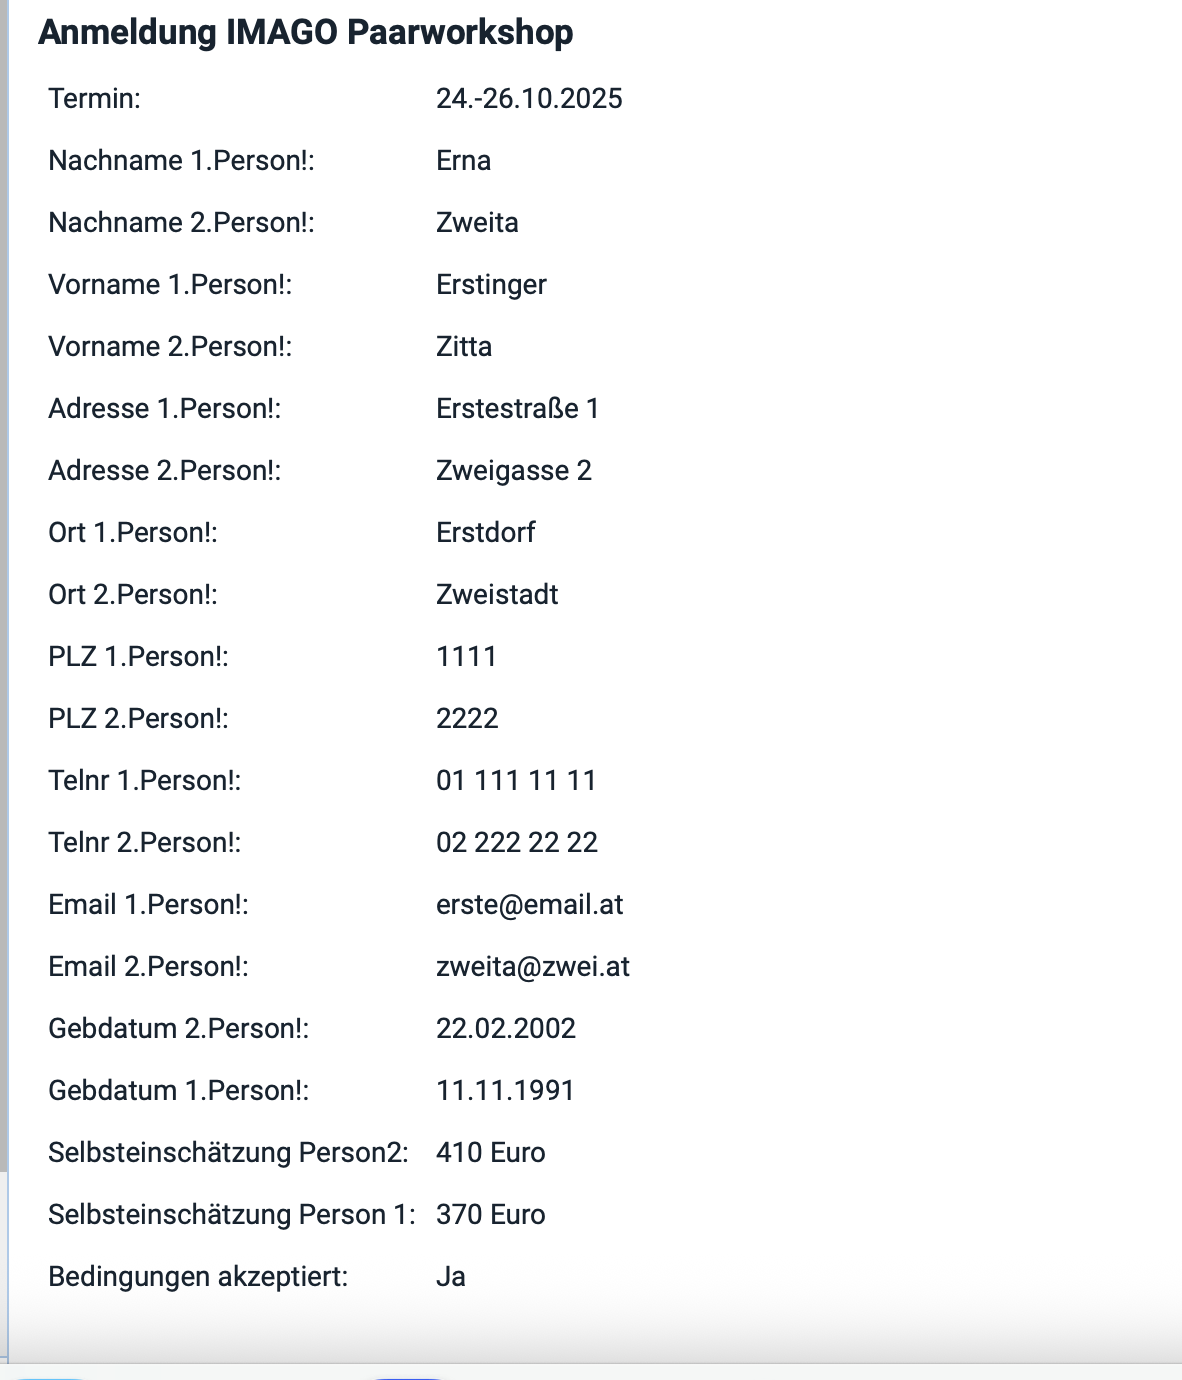Viewport: 1182px width, 1380px height.
Task: Click phone number 01 111 11 11
Action: point(516,780)
